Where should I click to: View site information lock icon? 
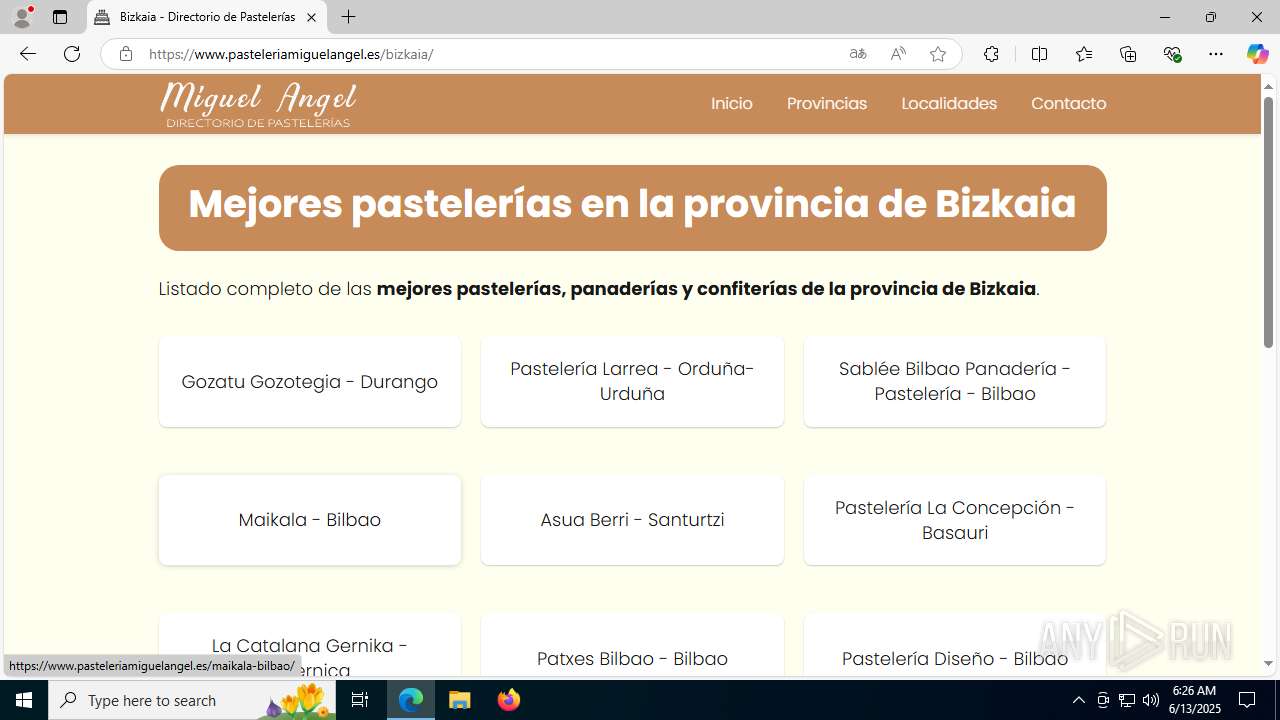pos(125,54)
